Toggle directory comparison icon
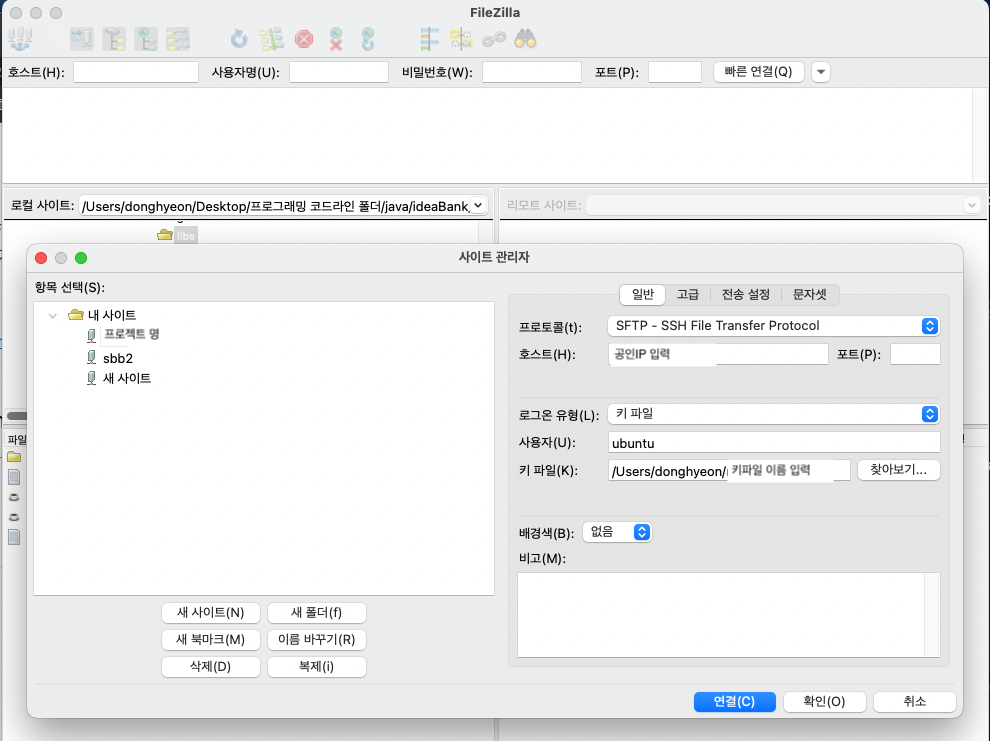The image size is (990, 741). click(x=461, y=39)
